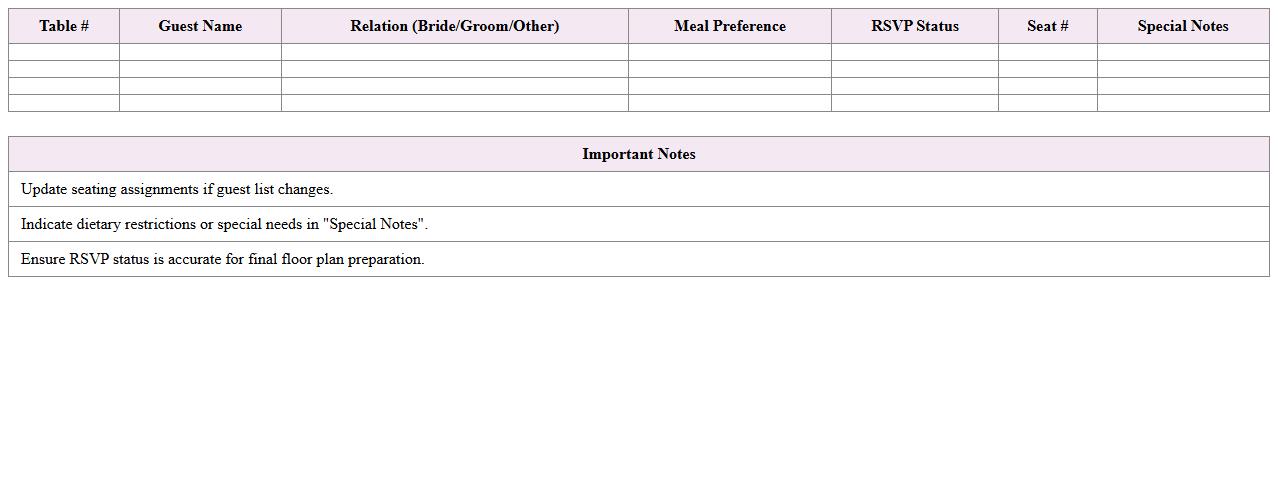Viewport: 1278px width, 501px height.
Task: Select the third-row Relation cell
Action: [x=454, y=86]
